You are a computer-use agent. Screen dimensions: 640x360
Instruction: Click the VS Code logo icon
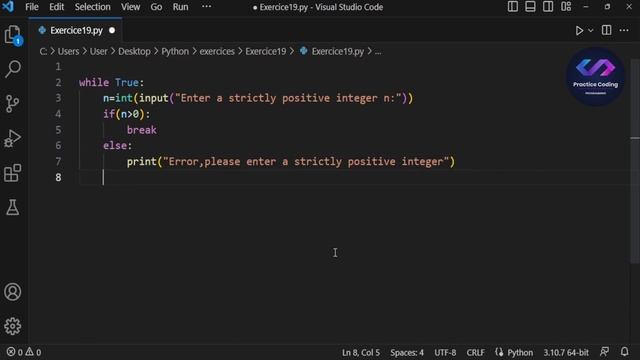8,7
